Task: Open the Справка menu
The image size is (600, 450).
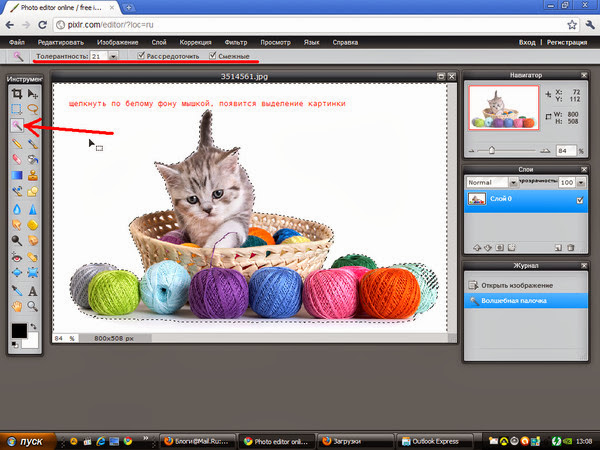Action: pos(345,42)
